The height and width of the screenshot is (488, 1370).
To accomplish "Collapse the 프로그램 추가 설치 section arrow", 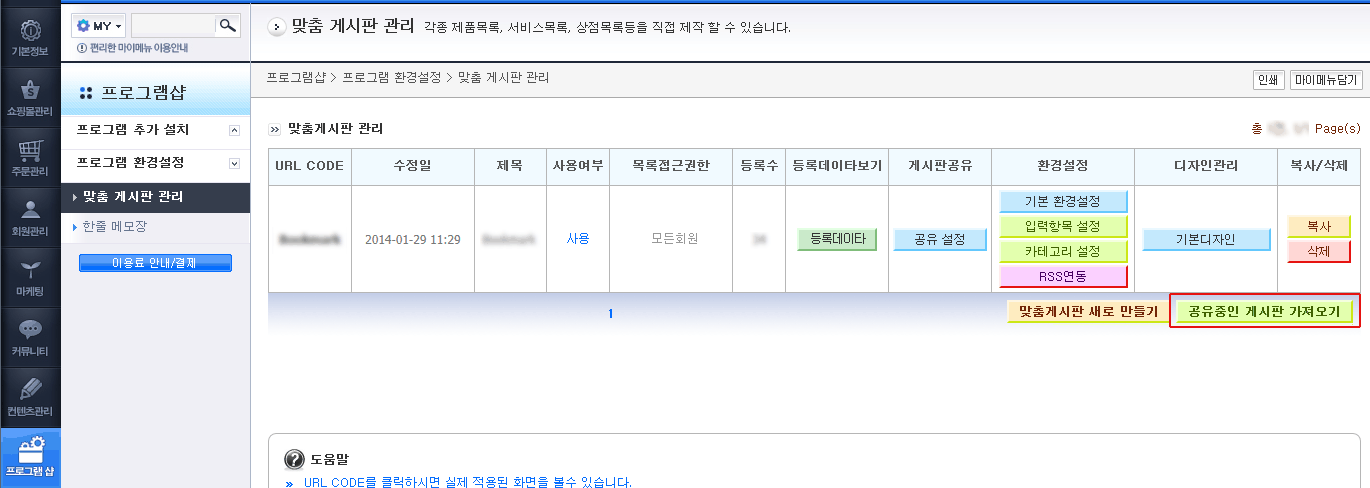I will tap(235, 130).
